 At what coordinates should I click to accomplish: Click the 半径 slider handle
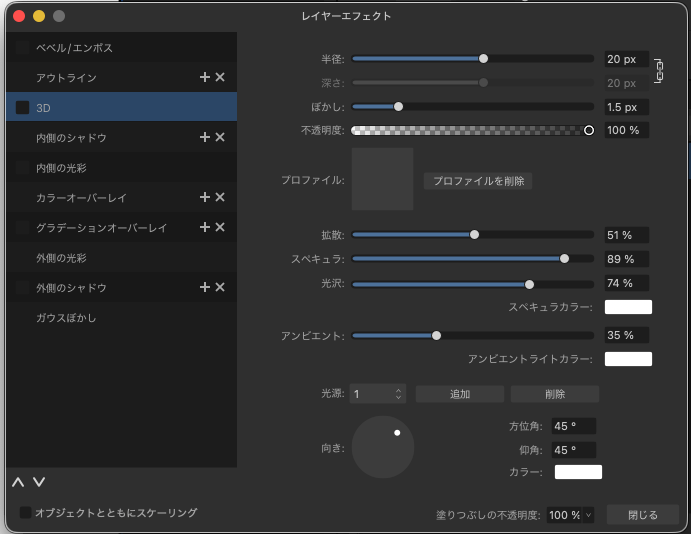click(483, 59)
